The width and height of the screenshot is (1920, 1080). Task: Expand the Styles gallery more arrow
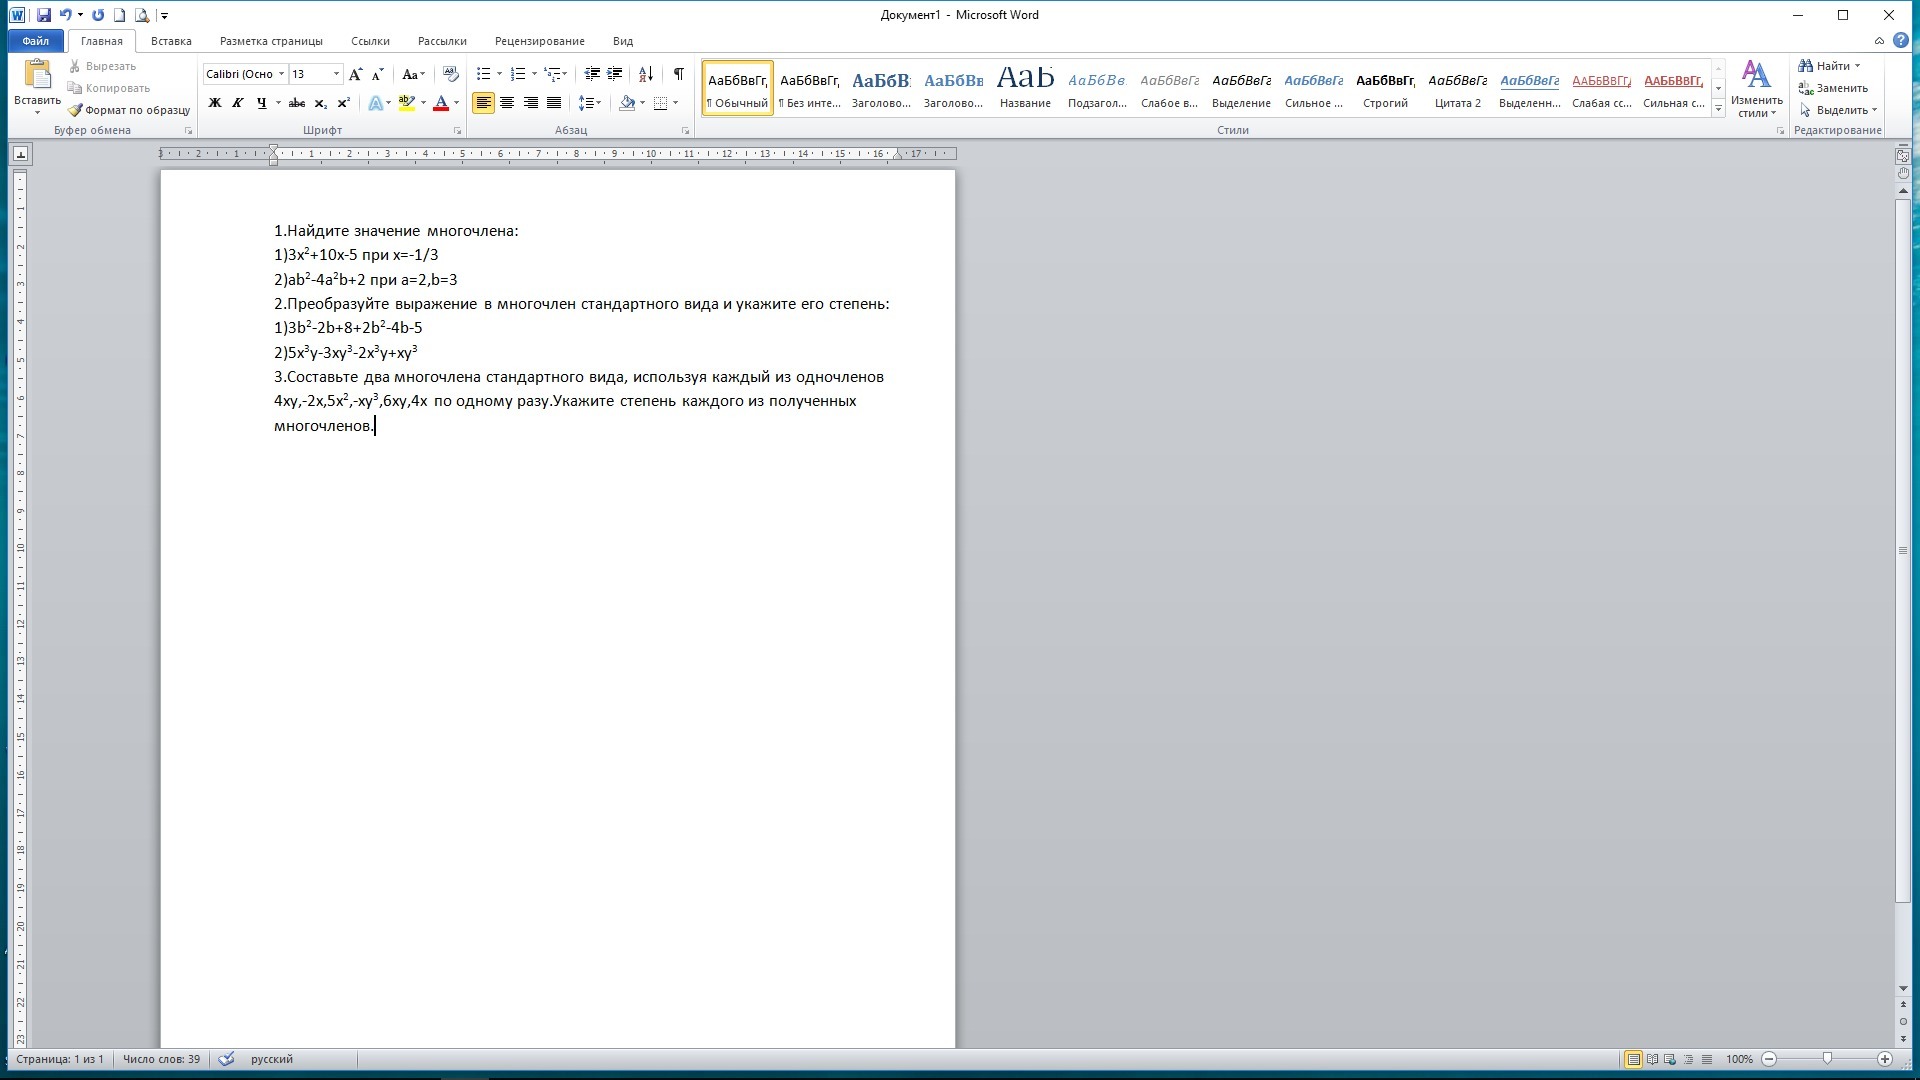coord(1718,109)
